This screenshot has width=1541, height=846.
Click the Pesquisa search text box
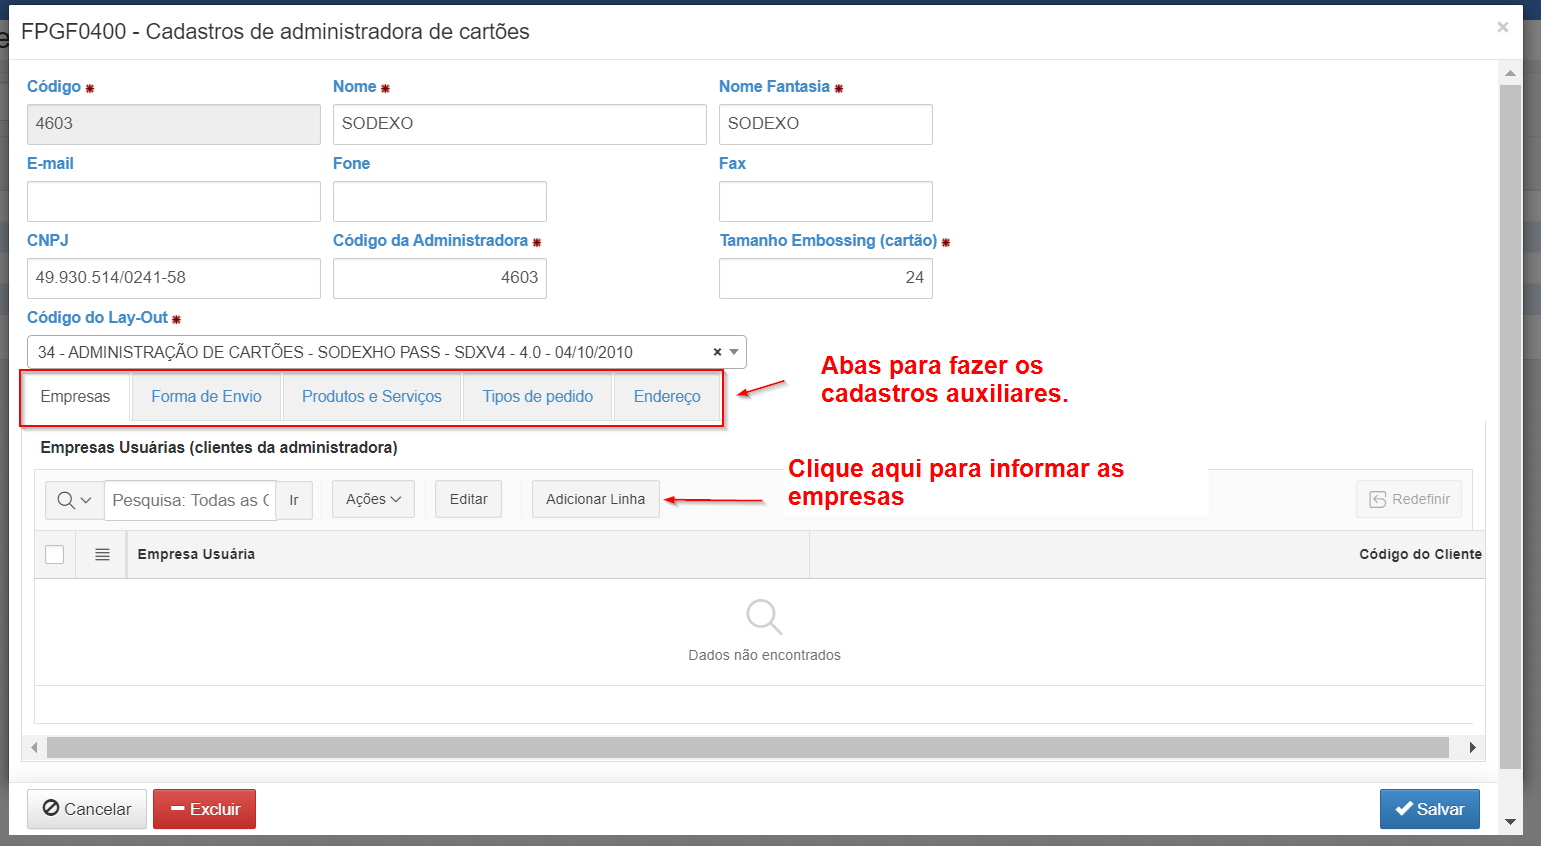coord(190,500)
